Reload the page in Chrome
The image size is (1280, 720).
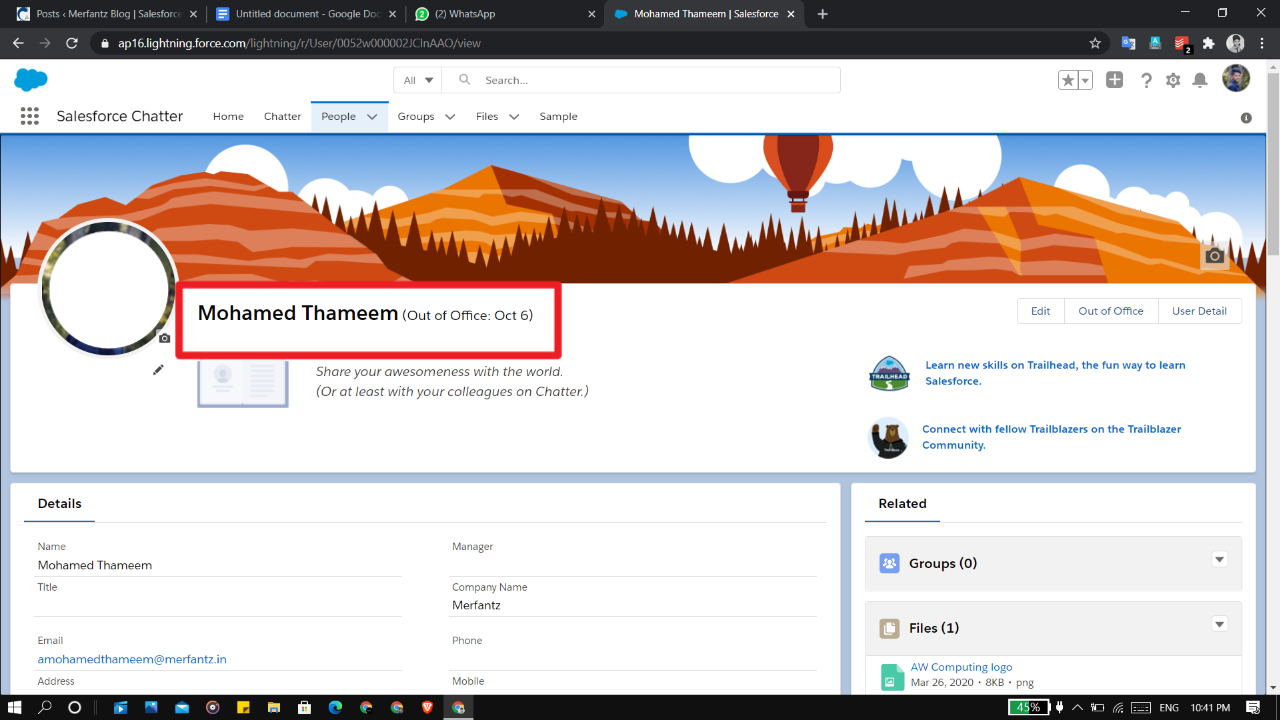(x=72, y=43)
